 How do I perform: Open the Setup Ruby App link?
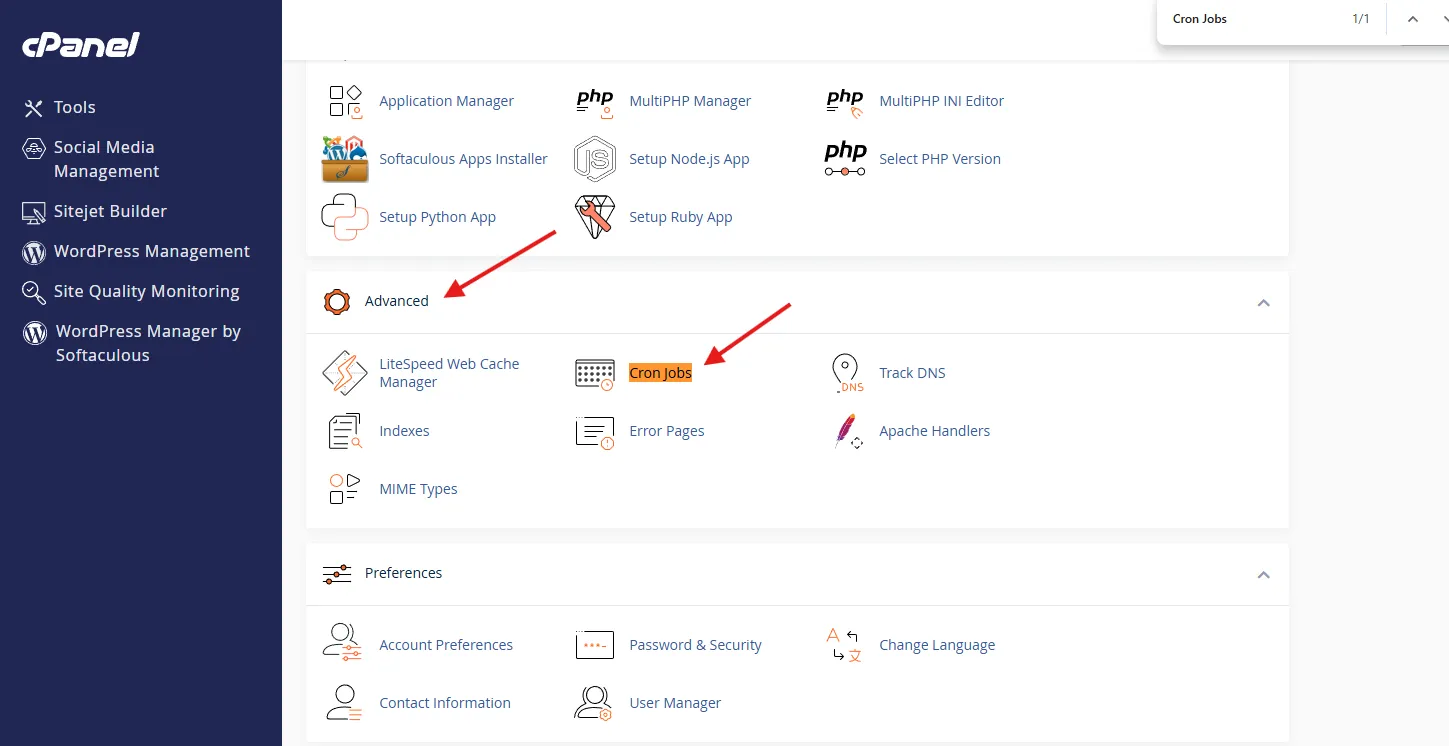[680, 217]
